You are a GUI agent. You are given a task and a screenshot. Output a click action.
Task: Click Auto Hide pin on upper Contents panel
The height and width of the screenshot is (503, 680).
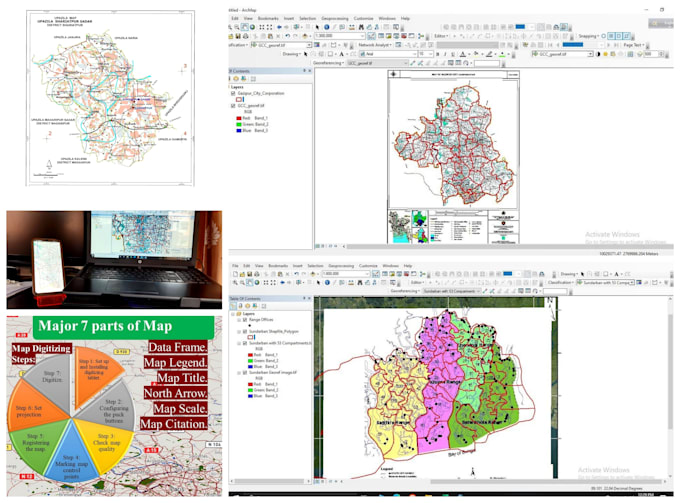304,71
